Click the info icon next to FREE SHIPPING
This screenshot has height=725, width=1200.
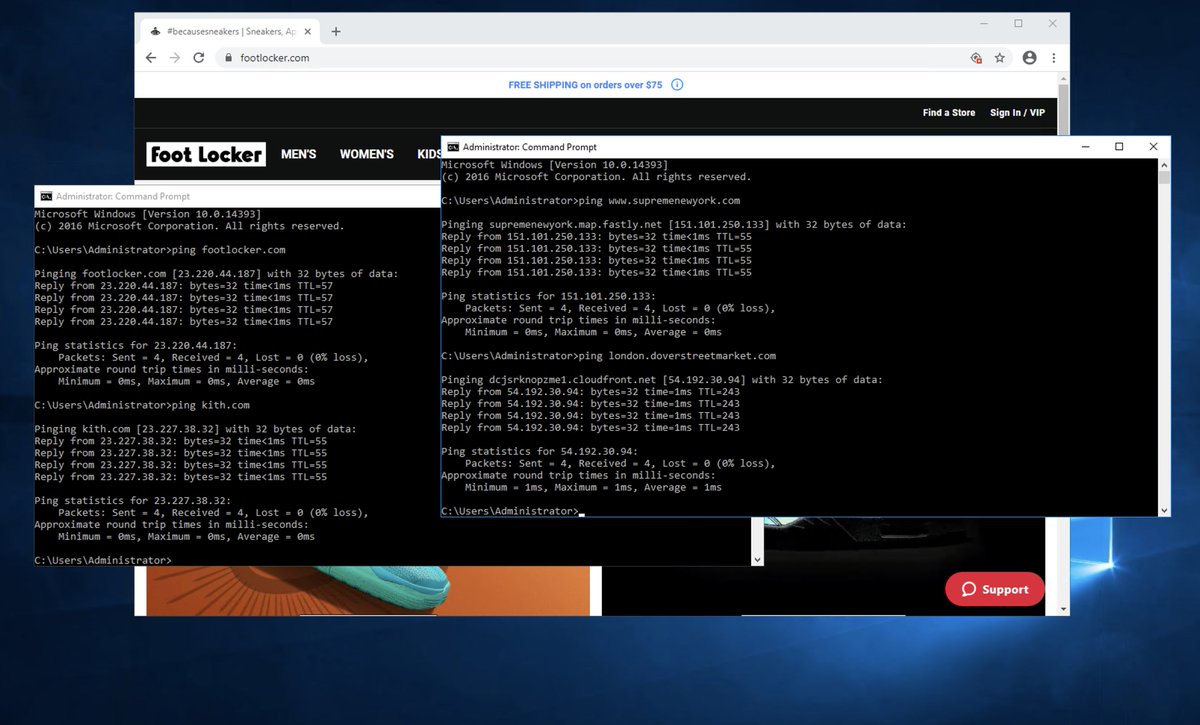[677, 85]
